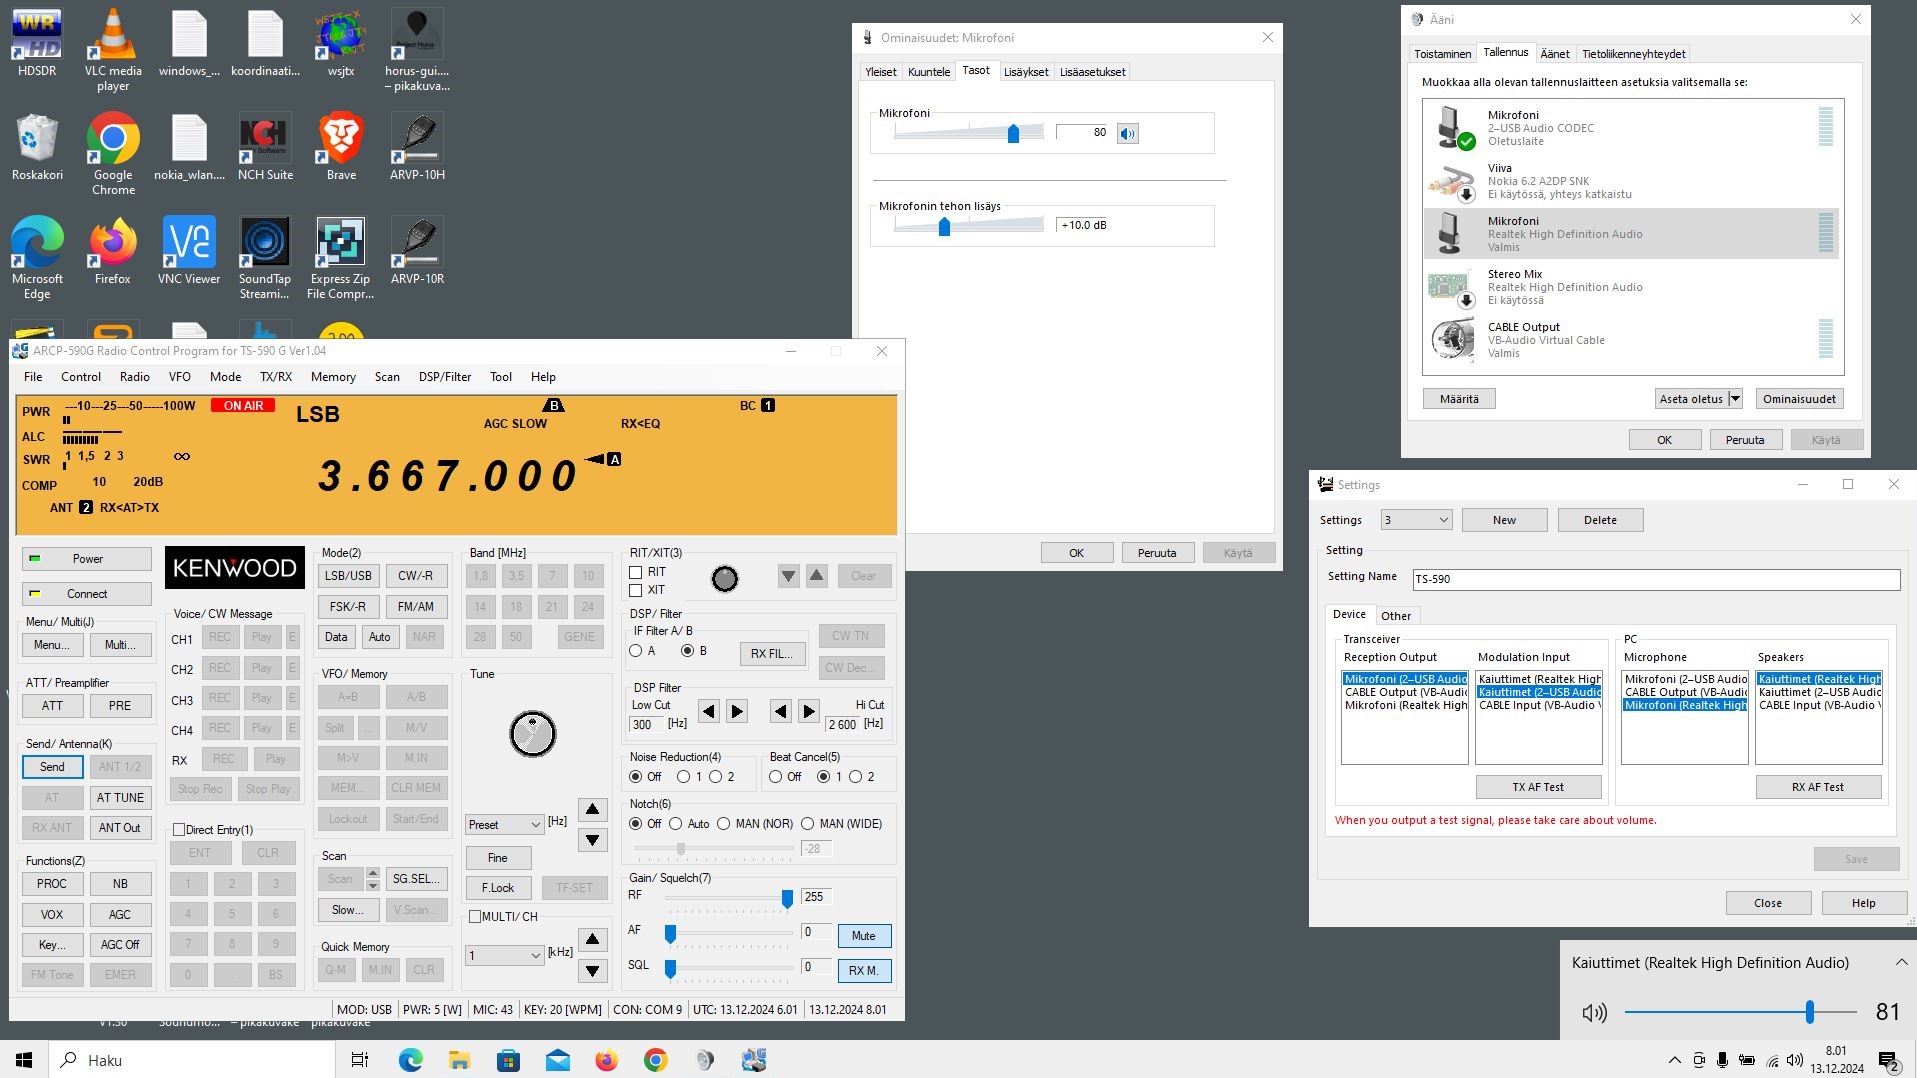Image resolution: width=1917 pixels, height=1078 pixels.
Task: Click the DSP Low Cut right arrow
Action: [737, 712]
